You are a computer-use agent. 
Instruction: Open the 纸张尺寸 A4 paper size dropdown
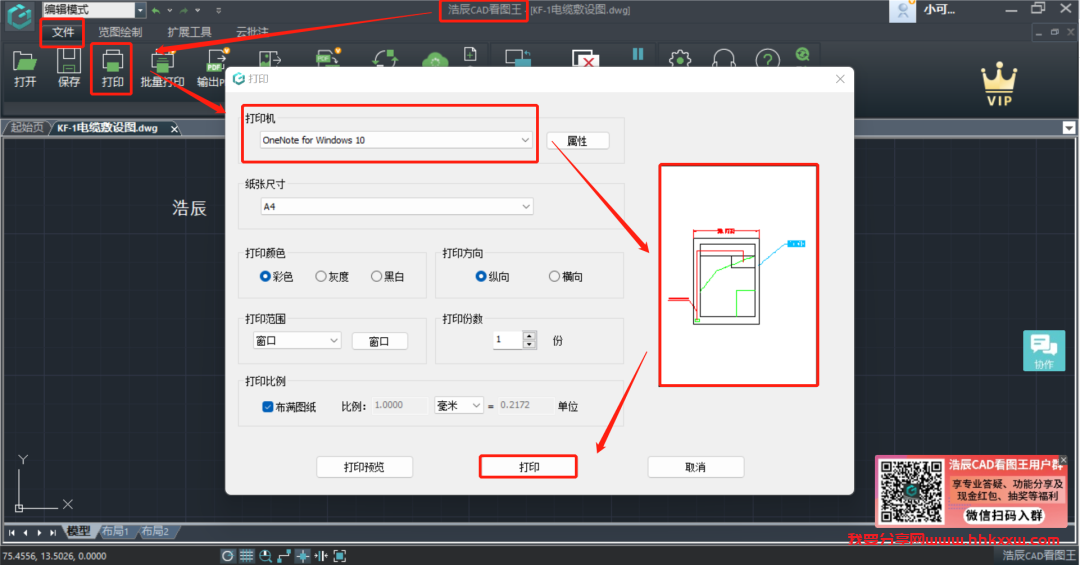coord(397,206)
